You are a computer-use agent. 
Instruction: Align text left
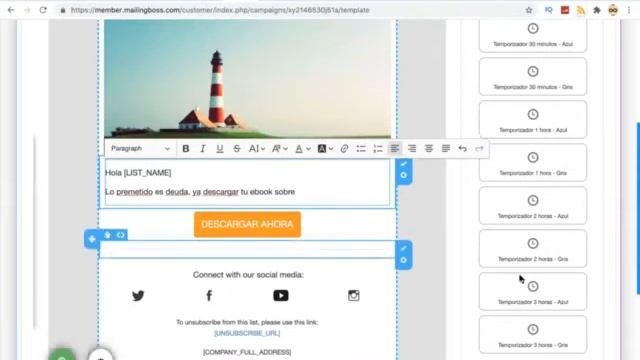coord(395,149)
